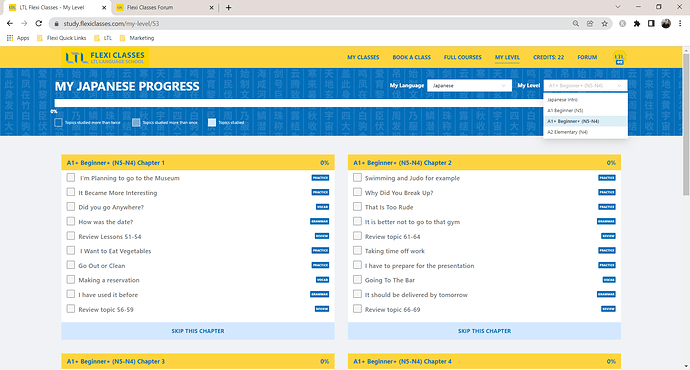
Task: Click Topics studied more than once swatch
Action: click(136, 122)
